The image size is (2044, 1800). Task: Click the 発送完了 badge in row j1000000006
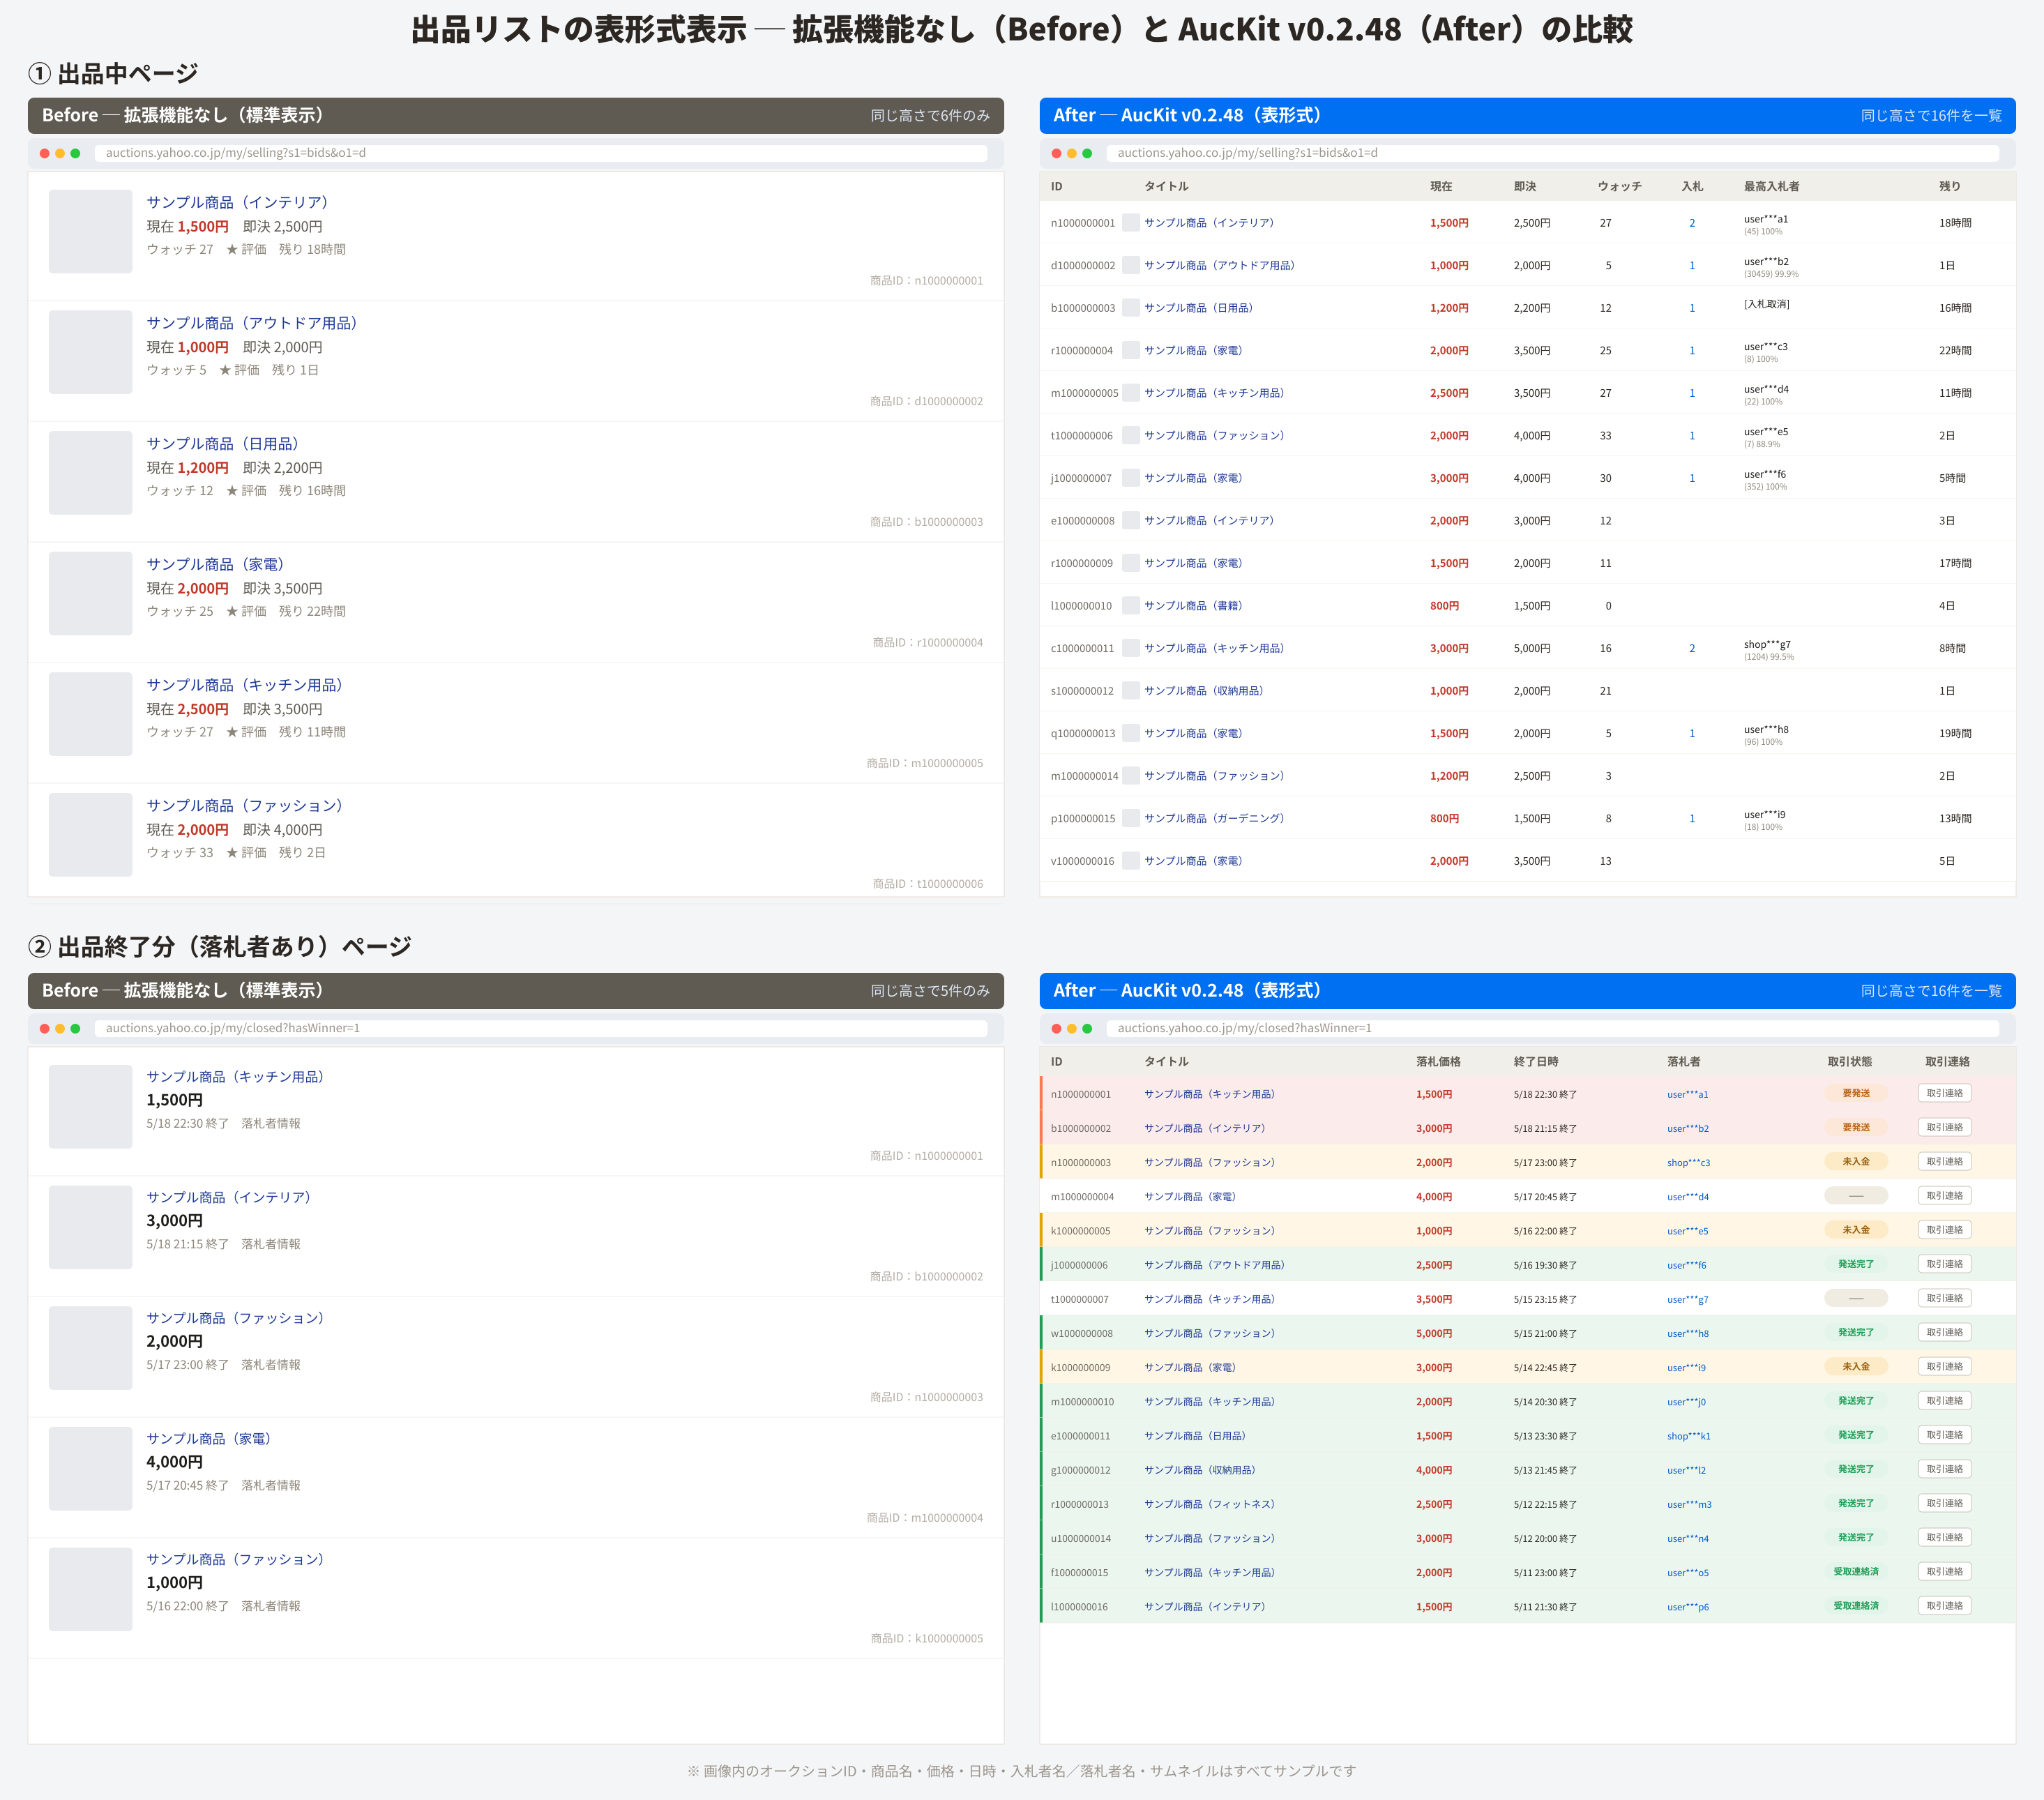1856,1264
